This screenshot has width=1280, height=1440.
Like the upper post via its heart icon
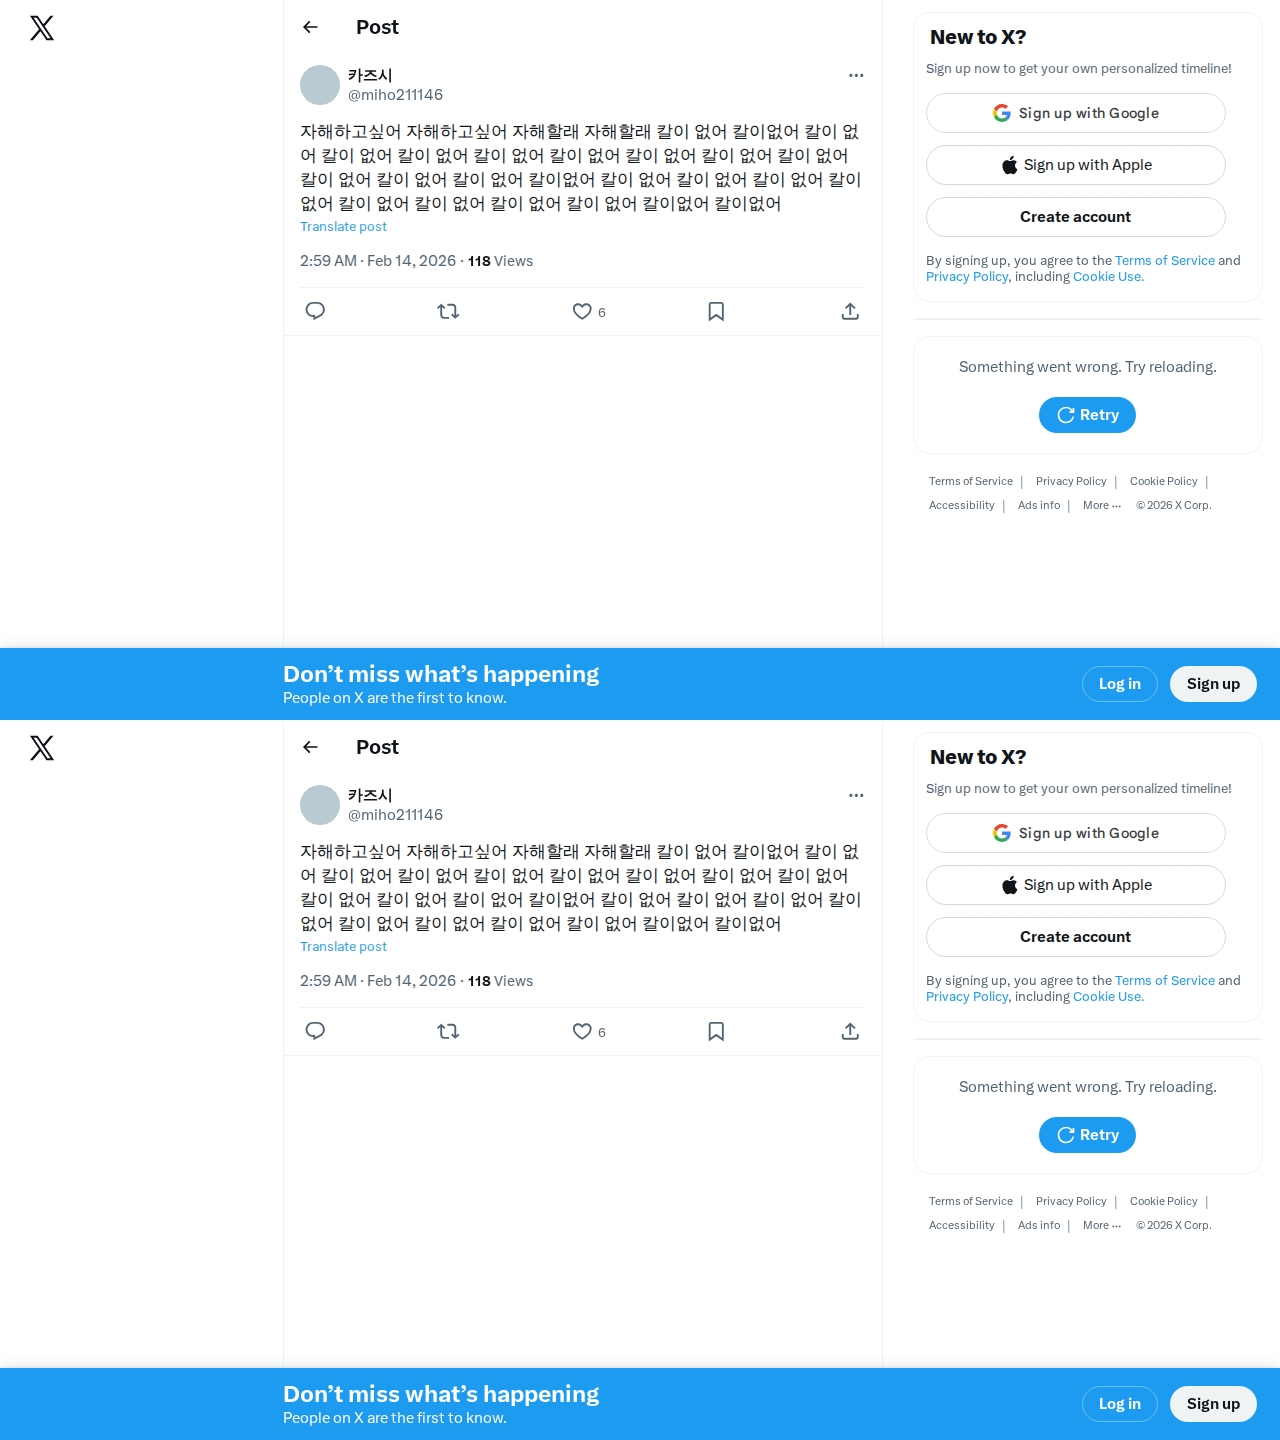(582, 311)
